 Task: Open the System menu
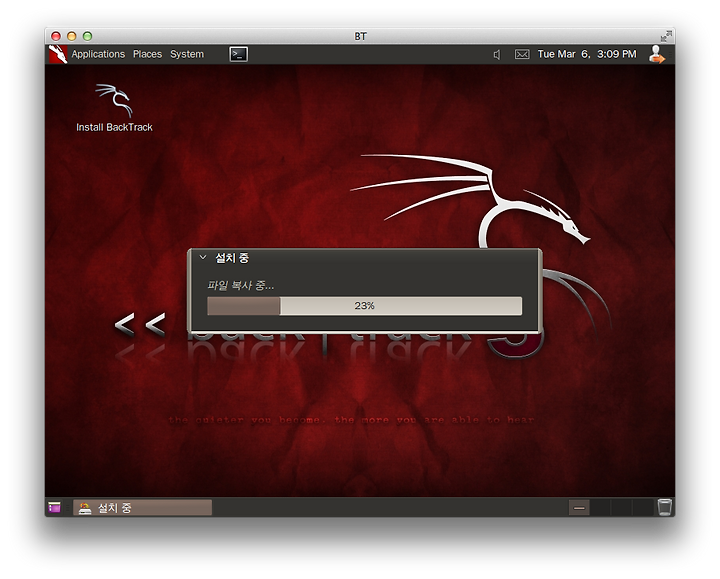(x=187, y=54)
